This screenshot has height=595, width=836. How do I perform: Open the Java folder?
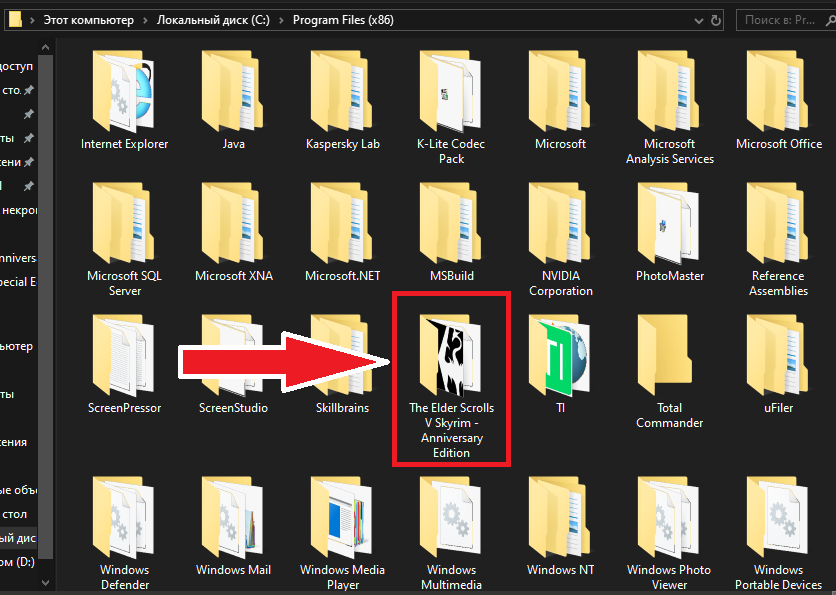click(234, 101)
